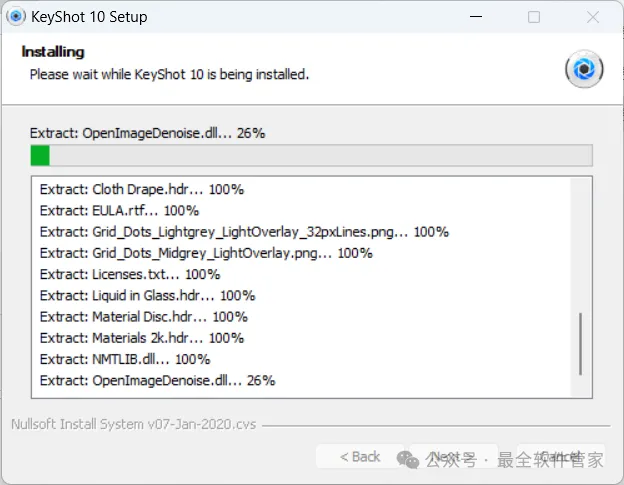Click the KeyShot logo in the installer header
The width and height of the screenshot is (624, 485).
[x=584, y=69]
